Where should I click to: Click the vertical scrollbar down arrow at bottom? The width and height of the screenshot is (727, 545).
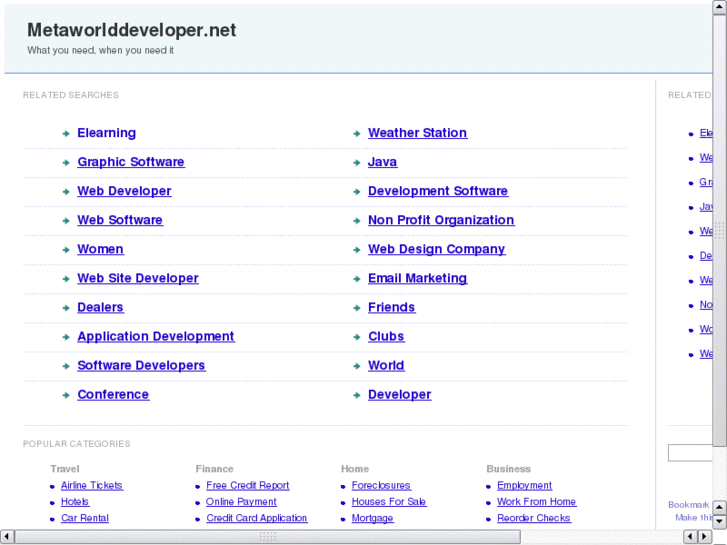(720, 521)
